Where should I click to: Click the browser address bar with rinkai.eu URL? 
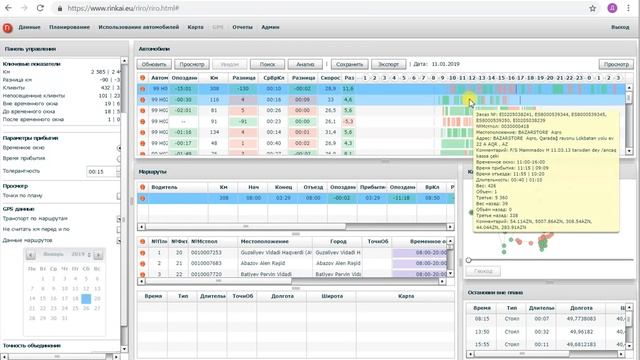coord(318,8)
